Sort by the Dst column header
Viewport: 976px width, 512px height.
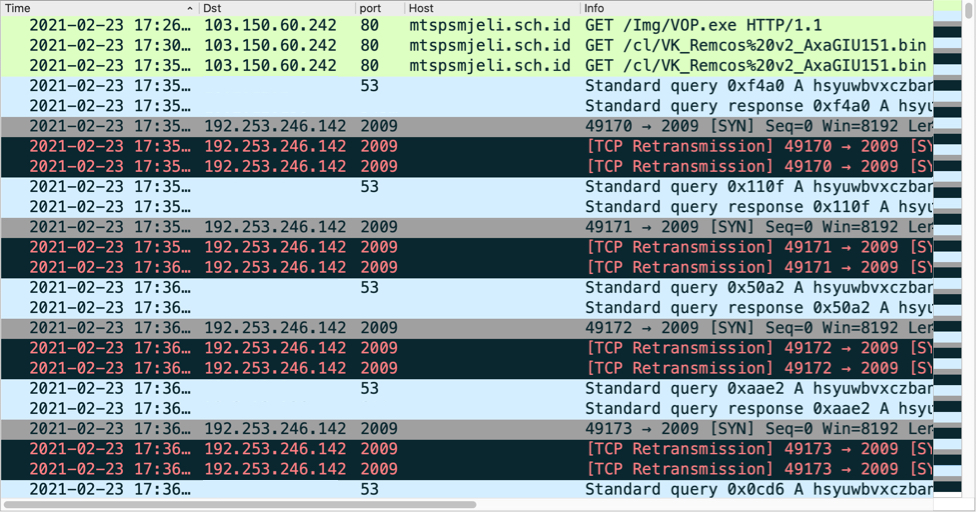277,8
